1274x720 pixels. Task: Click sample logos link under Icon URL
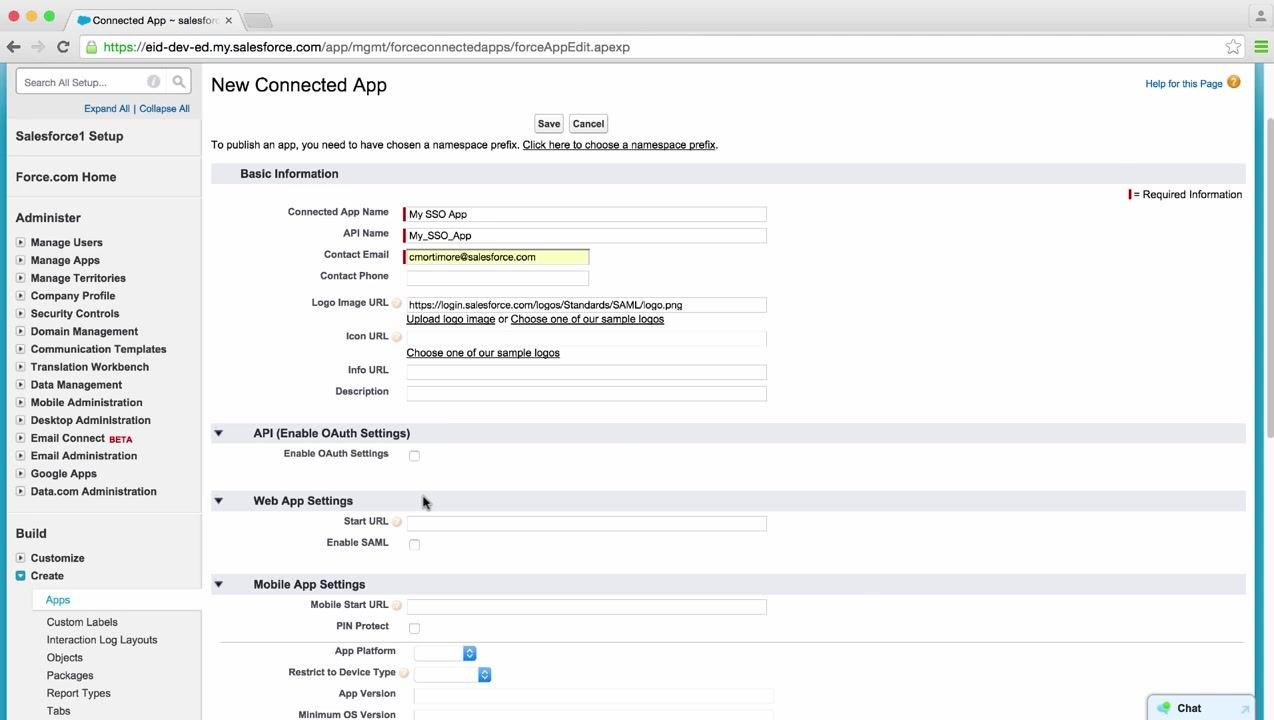coord(483,353)
